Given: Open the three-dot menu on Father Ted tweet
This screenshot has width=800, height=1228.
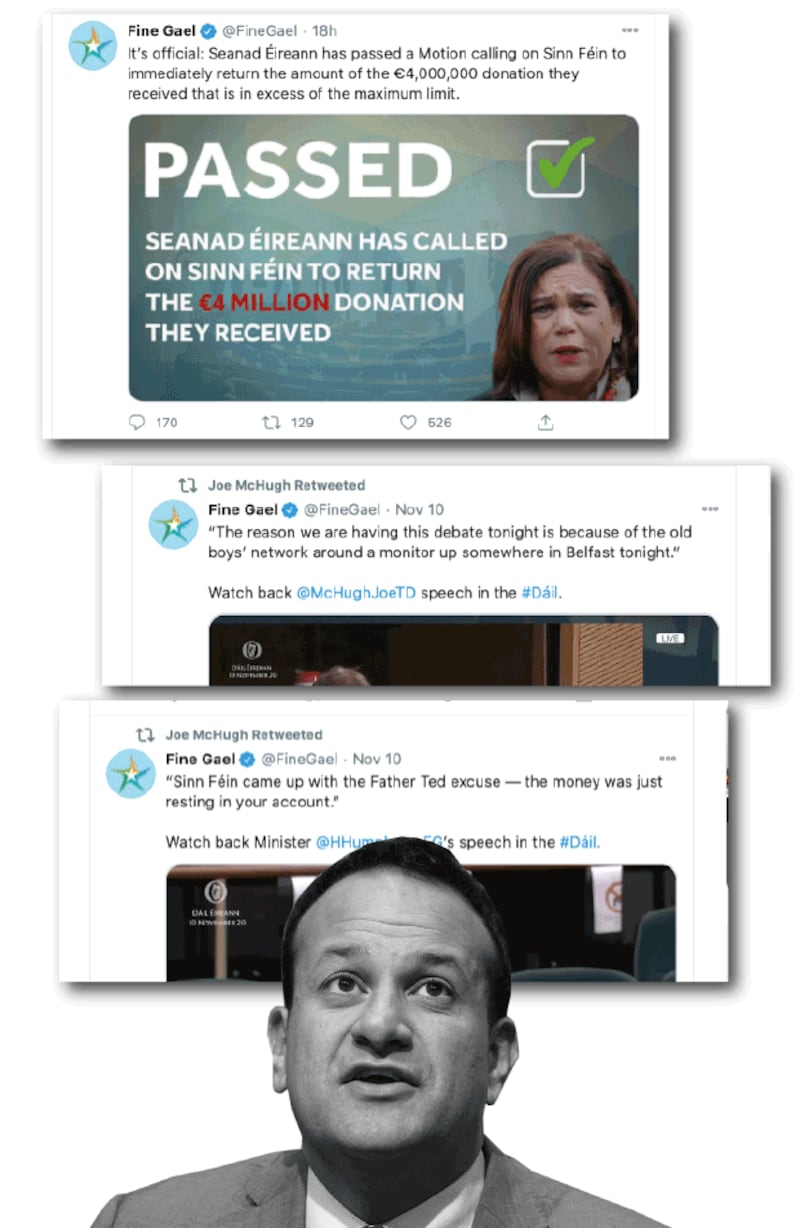Looking at the screenshot, I should [668, 759].
